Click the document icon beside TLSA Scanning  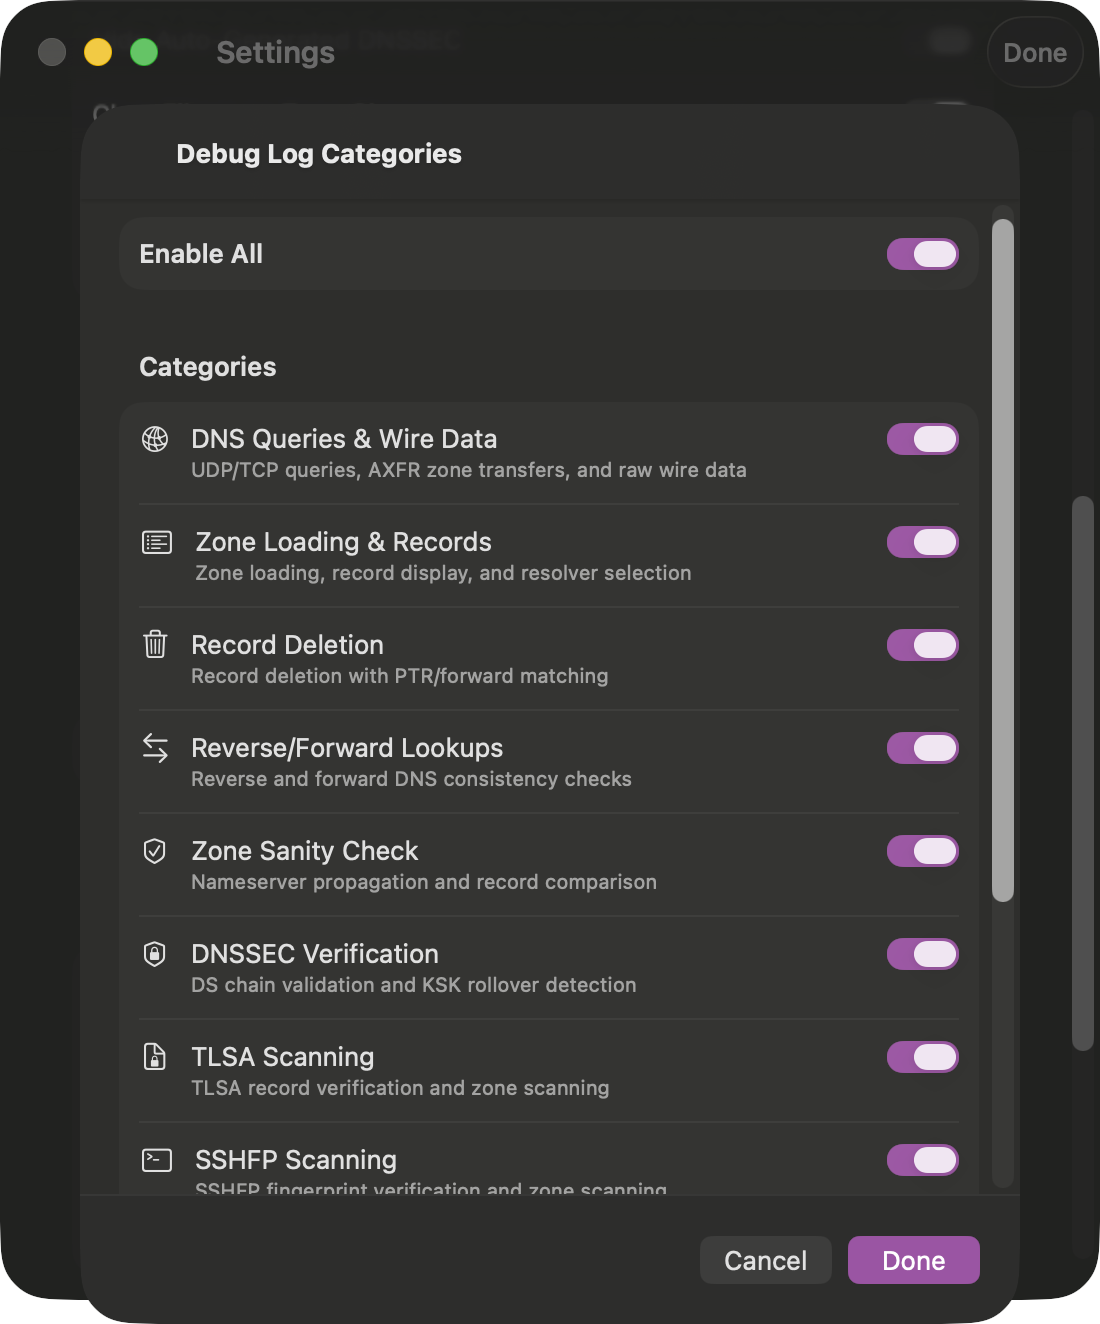tap(155, 1057)
